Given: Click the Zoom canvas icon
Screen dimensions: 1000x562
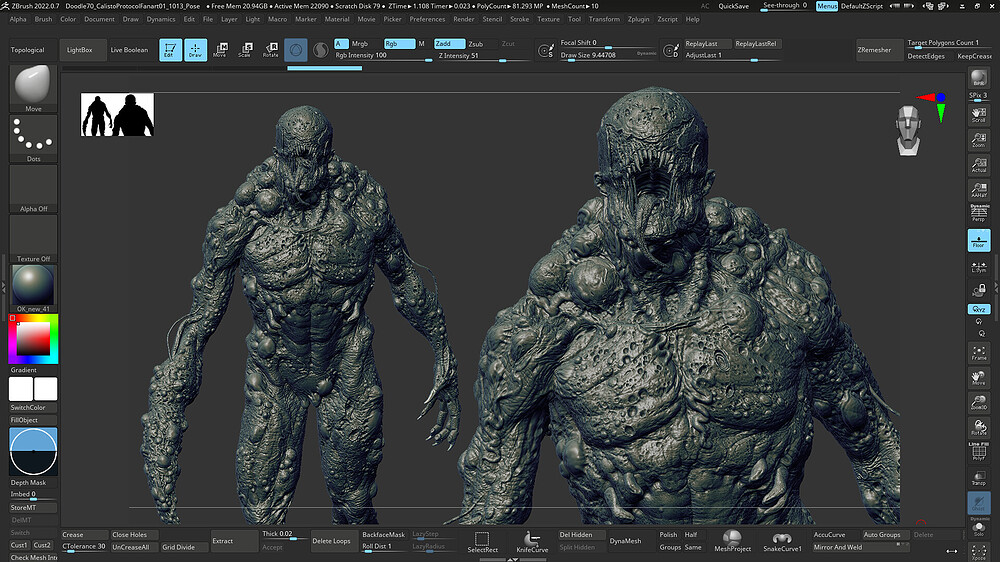Looking at the screenshot, I should point(978,140).
